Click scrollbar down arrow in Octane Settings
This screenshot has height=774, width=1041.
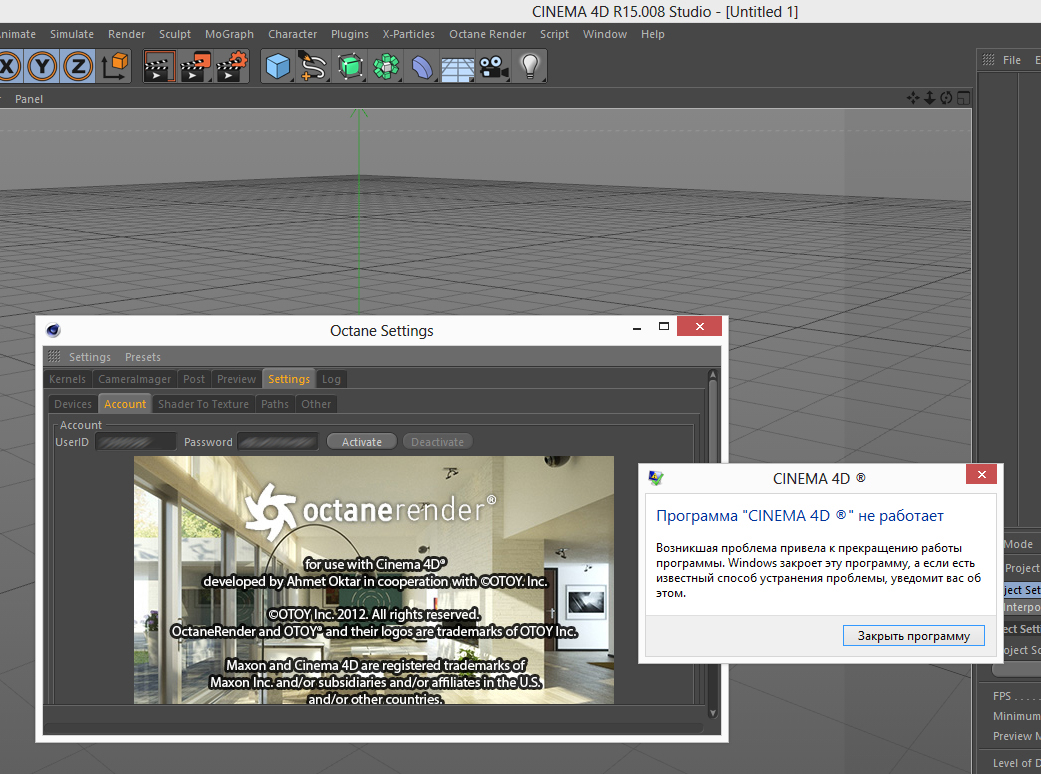[x=712, y=713]
